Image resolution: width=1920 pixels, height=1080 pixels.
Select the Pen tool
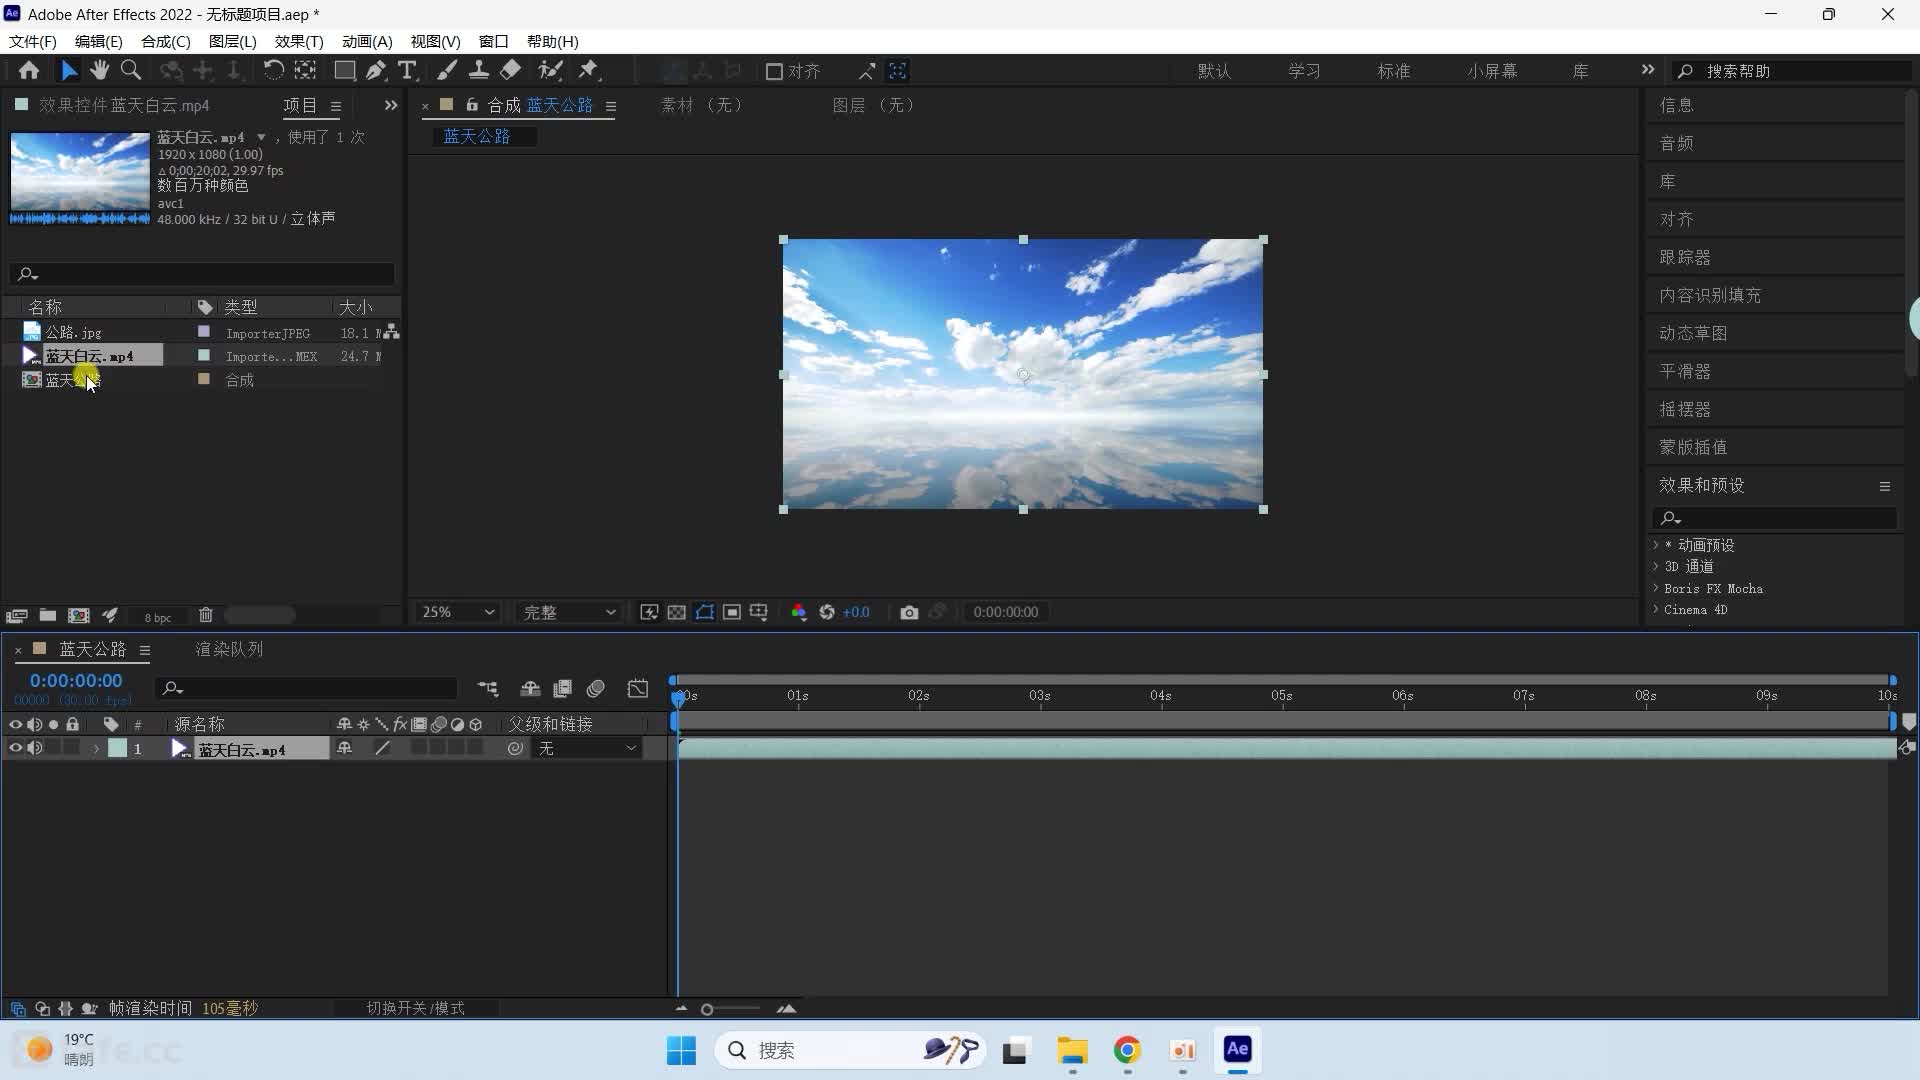(375, 71)
